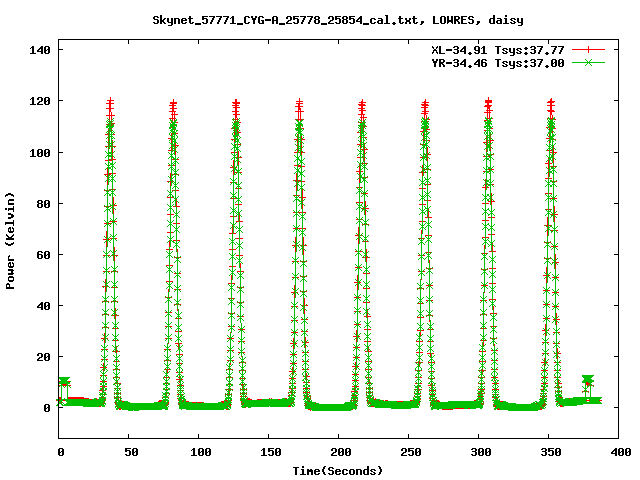The image size is (640, 480).
Task: Click the plot title "Skynet_57771_CYG-A_25778_25854_cal.txt, LOWRES, daisy"
Action: pyautogui.click(x=338, y=20)
